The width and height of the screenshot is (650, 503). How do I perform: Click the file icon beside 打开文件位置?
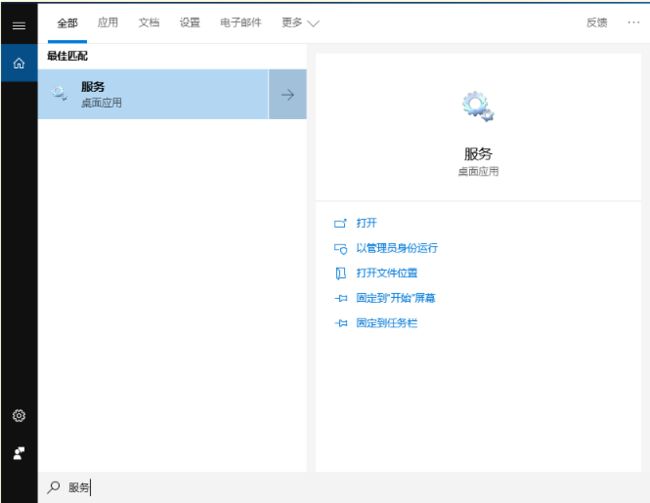click(340, 273)
